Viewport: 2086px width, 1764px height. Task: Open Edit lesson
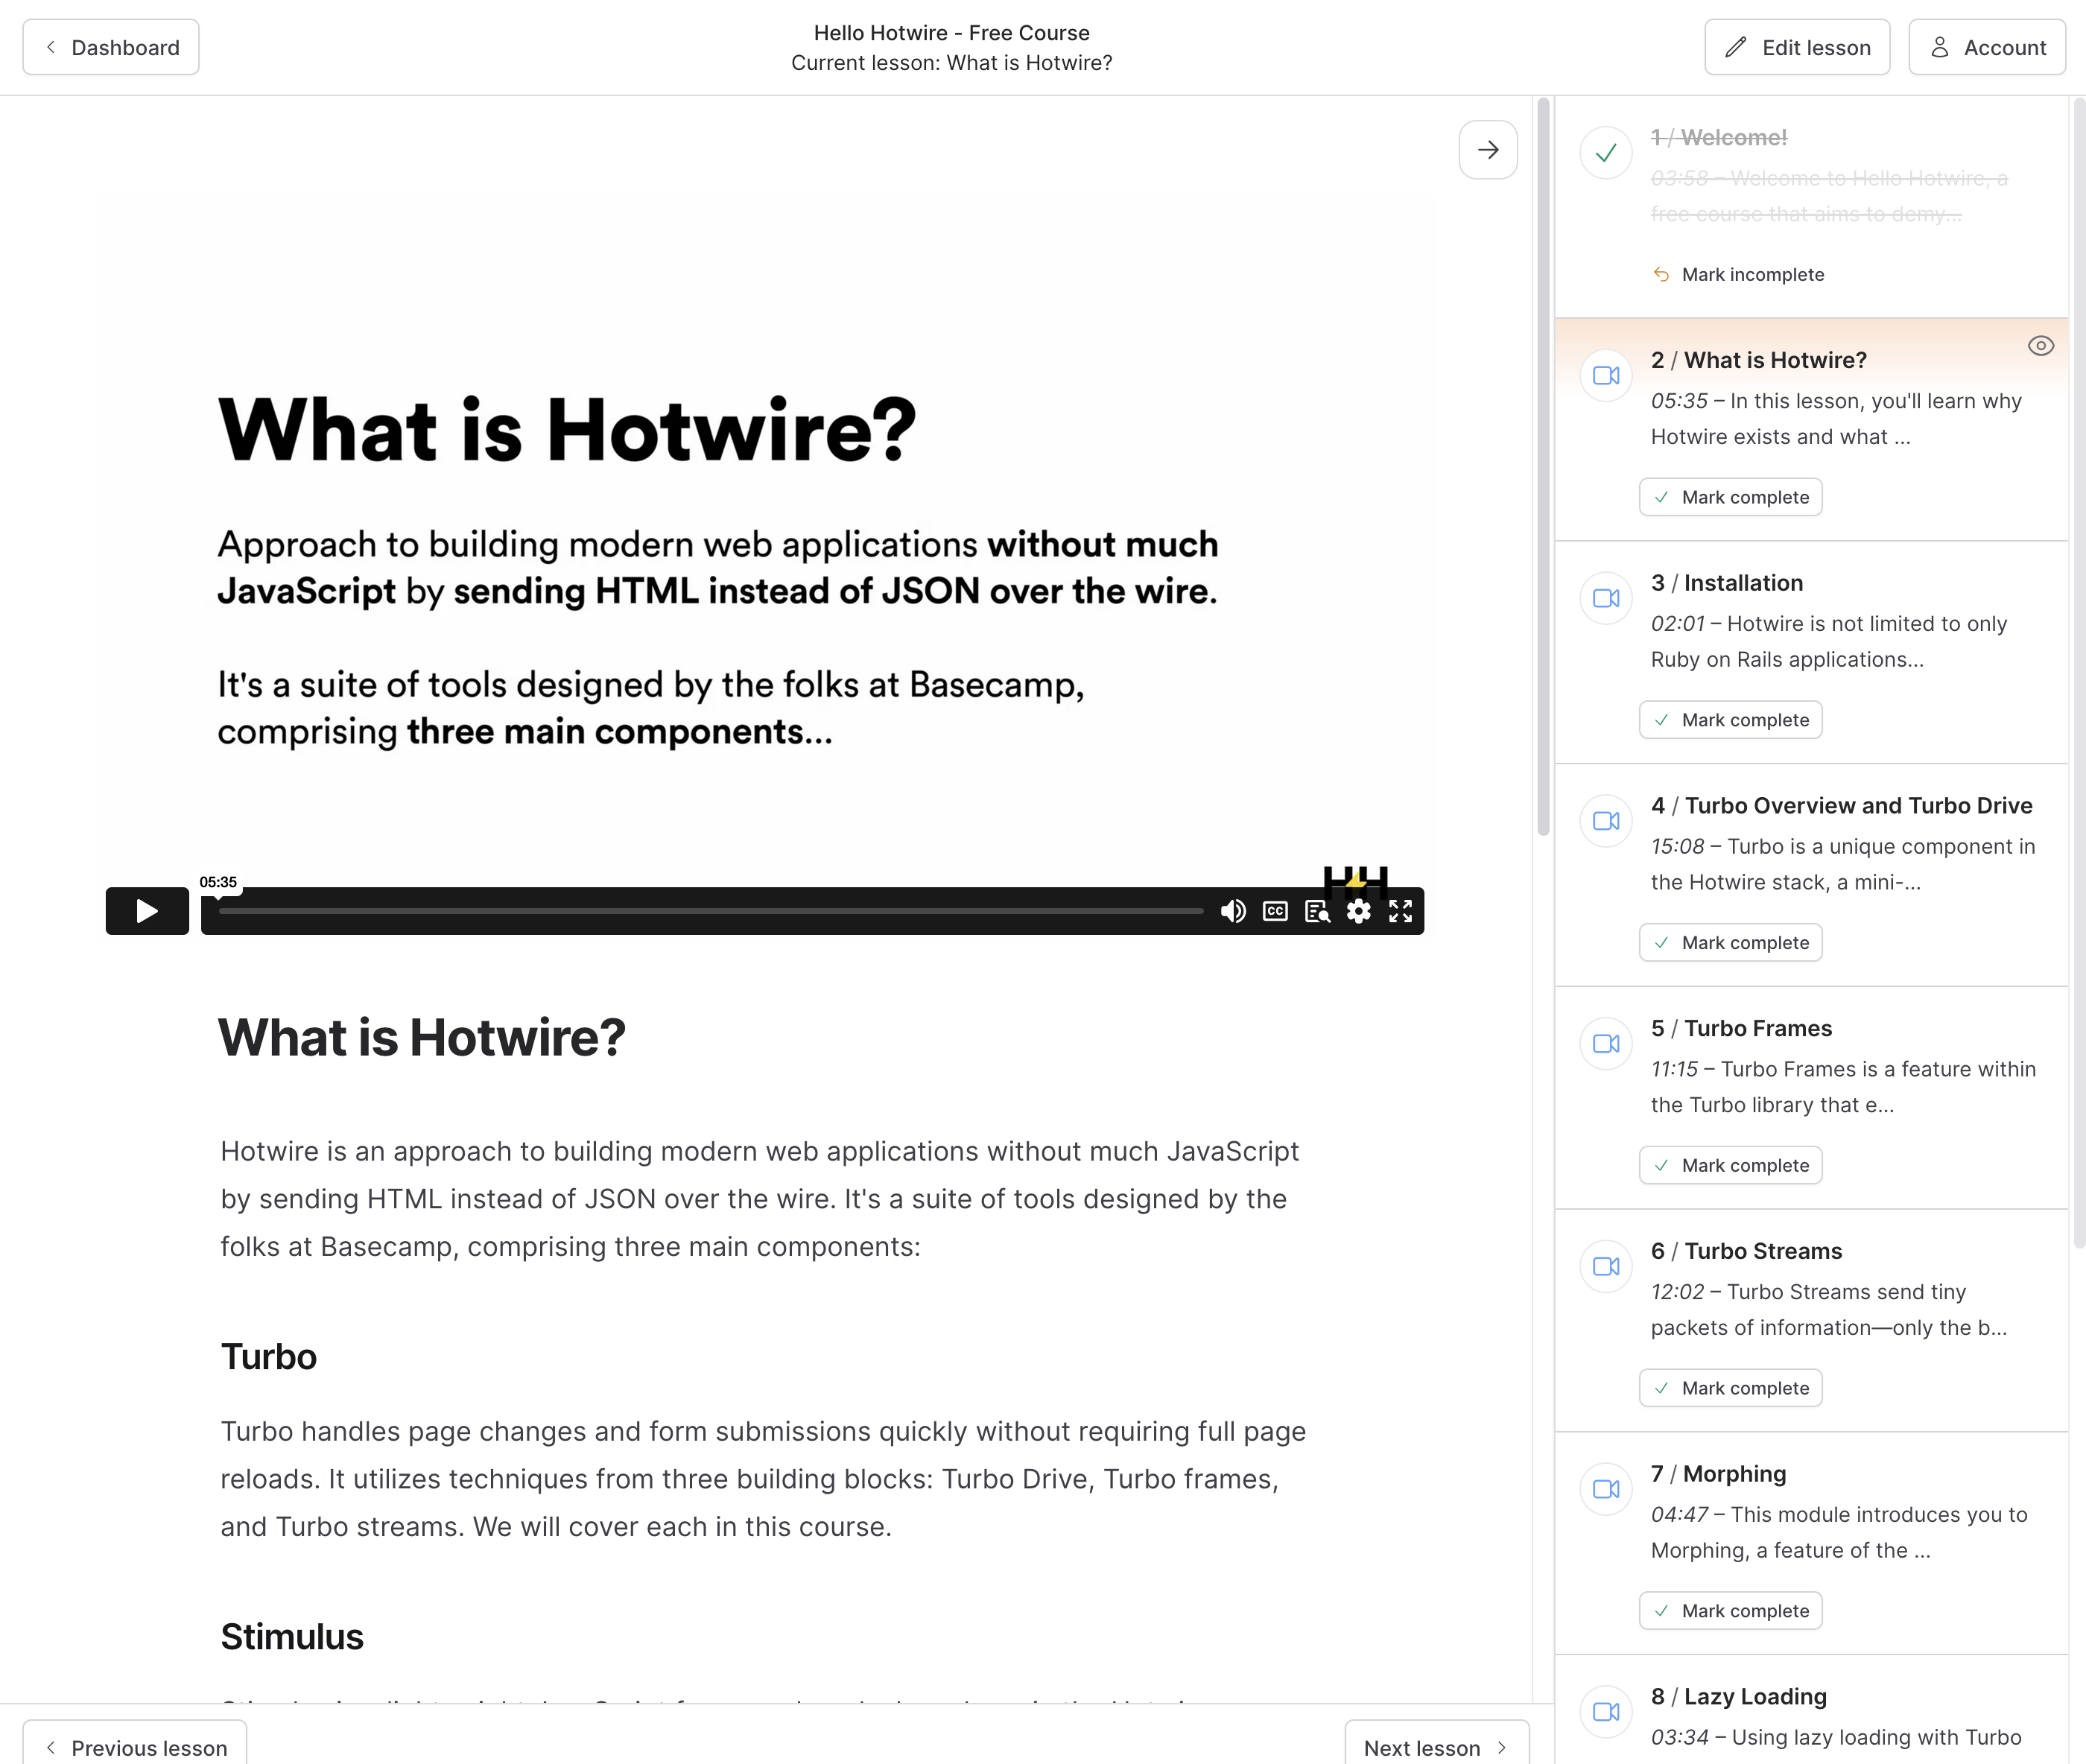(x=1797, y=47)
